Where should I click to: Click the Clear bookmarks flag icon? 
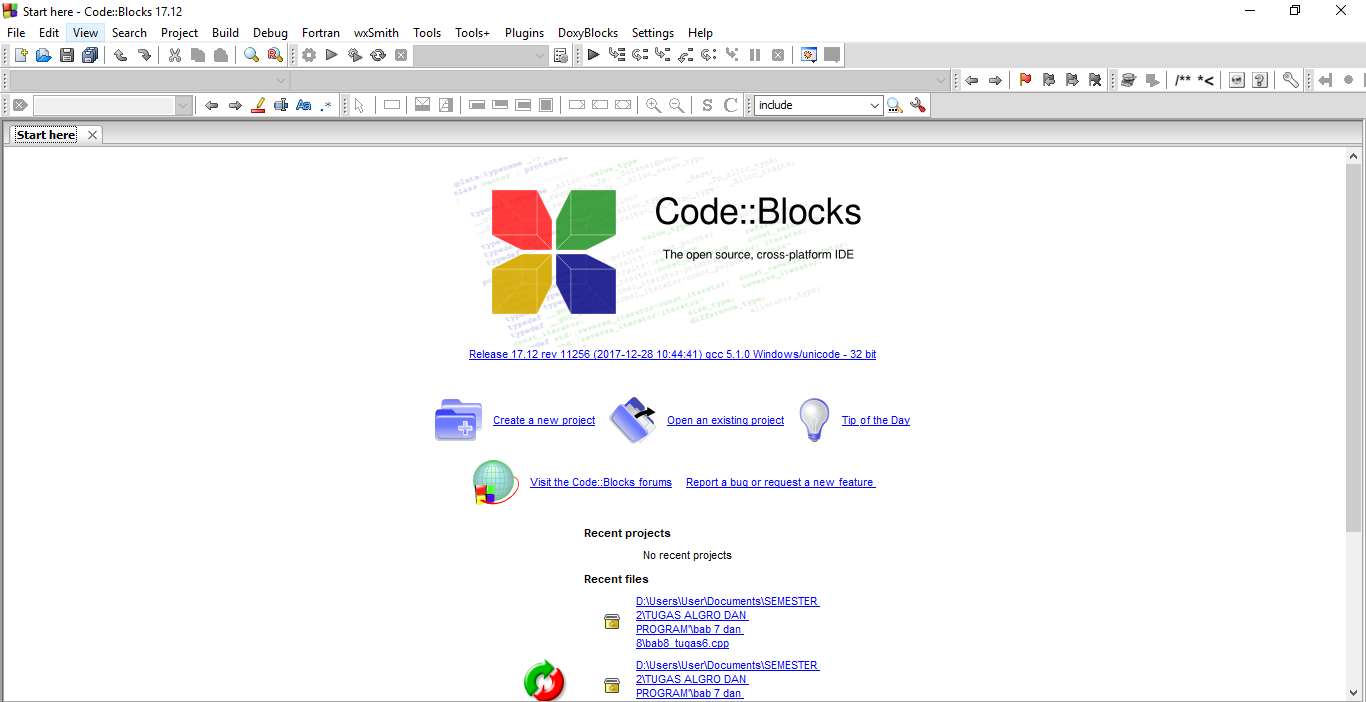click(x=1095, y=80)
